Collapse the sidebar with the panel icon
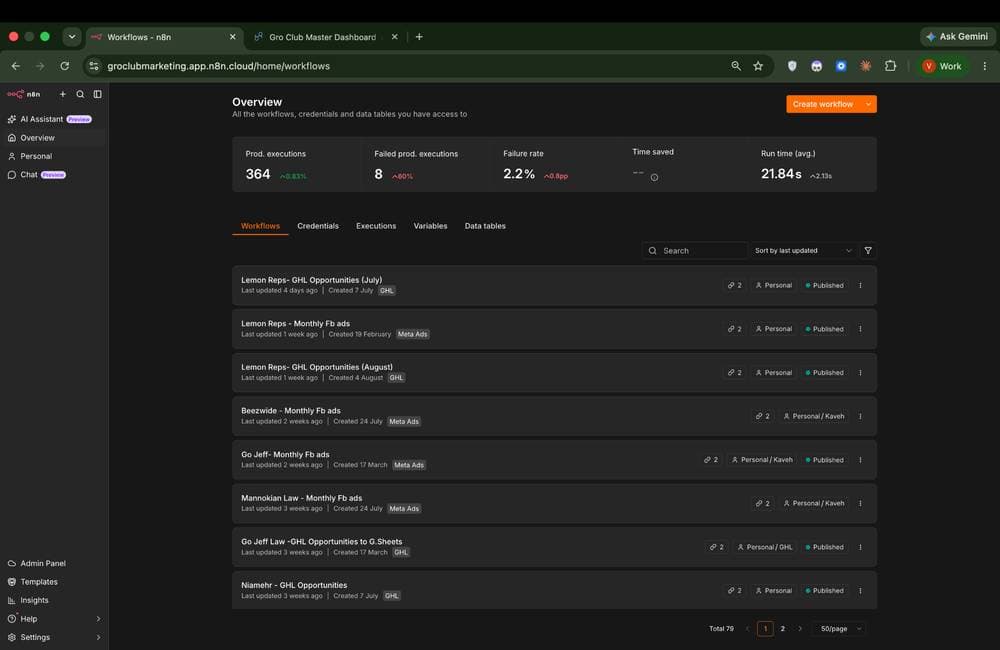 [x=98, y=94]
